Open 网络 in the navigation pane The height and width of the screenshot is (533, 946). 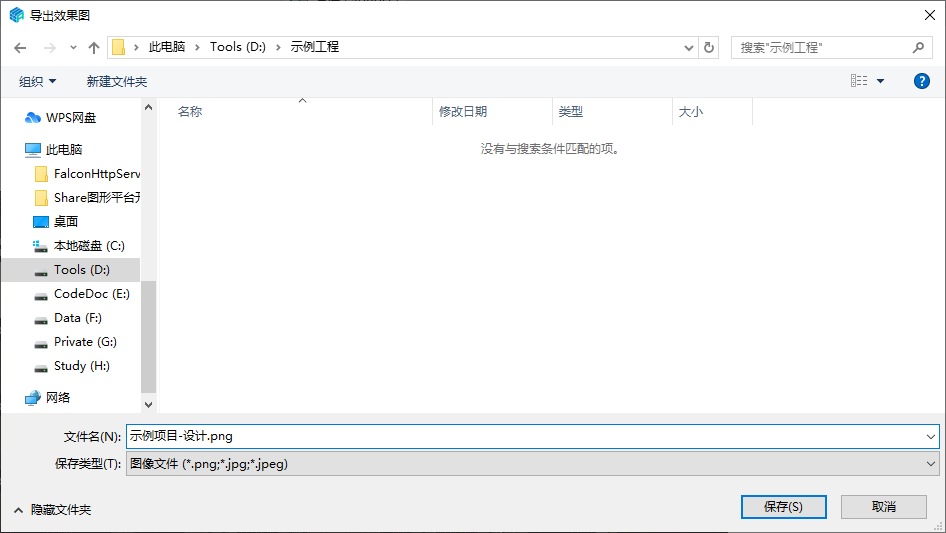(58, 397)
